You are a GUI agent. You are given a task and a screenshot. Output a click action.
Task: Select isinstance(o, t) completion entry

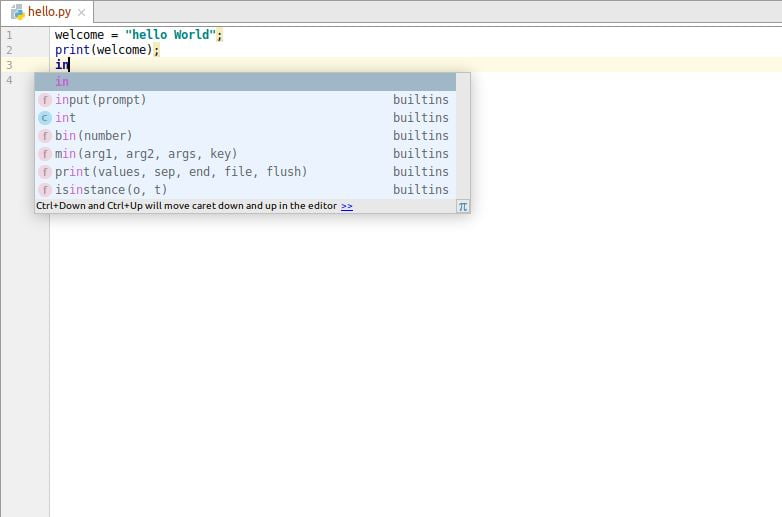[x=245, y=189]
